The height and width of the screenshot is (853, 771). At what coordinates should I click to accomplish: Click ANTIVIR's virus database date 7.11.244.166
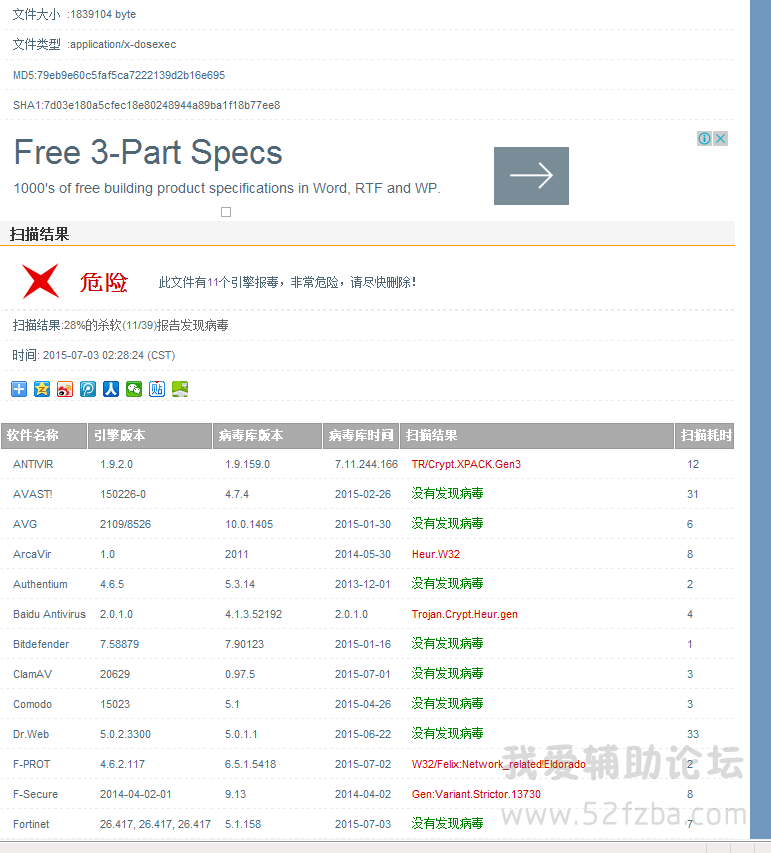pos(366,465)
